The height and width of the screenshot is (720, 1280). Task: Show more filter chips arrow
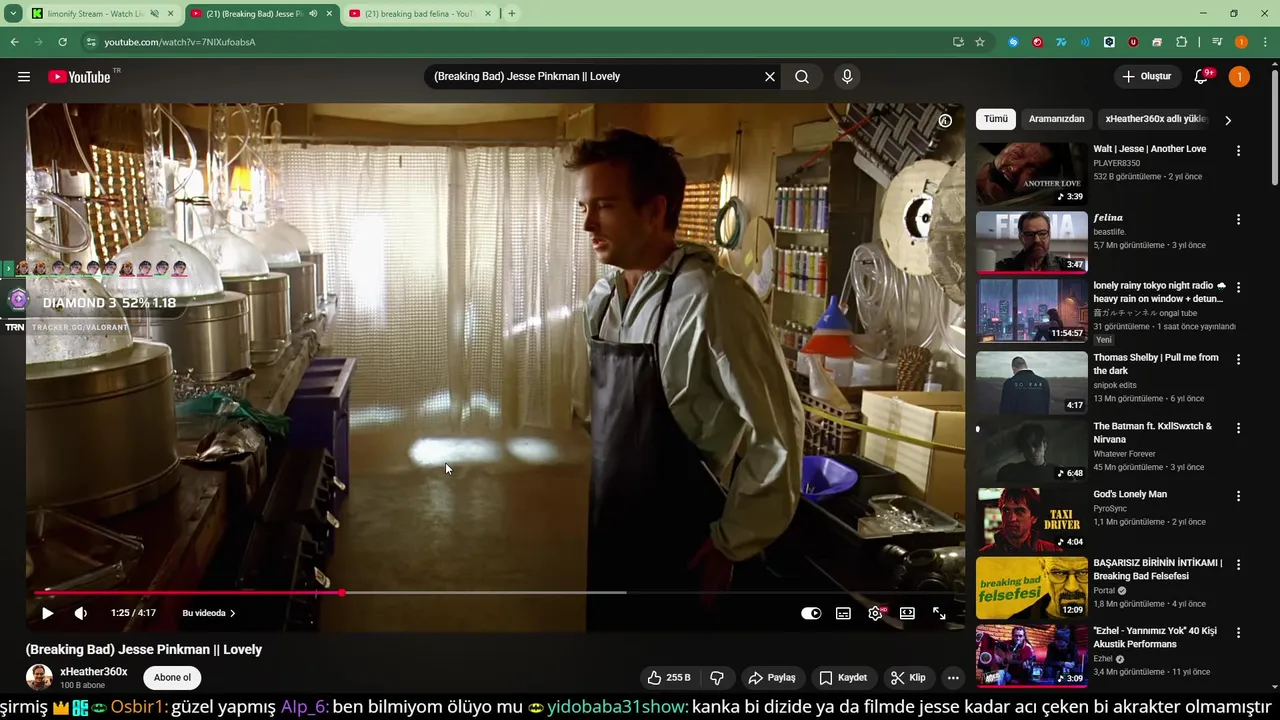point(1228,120)
